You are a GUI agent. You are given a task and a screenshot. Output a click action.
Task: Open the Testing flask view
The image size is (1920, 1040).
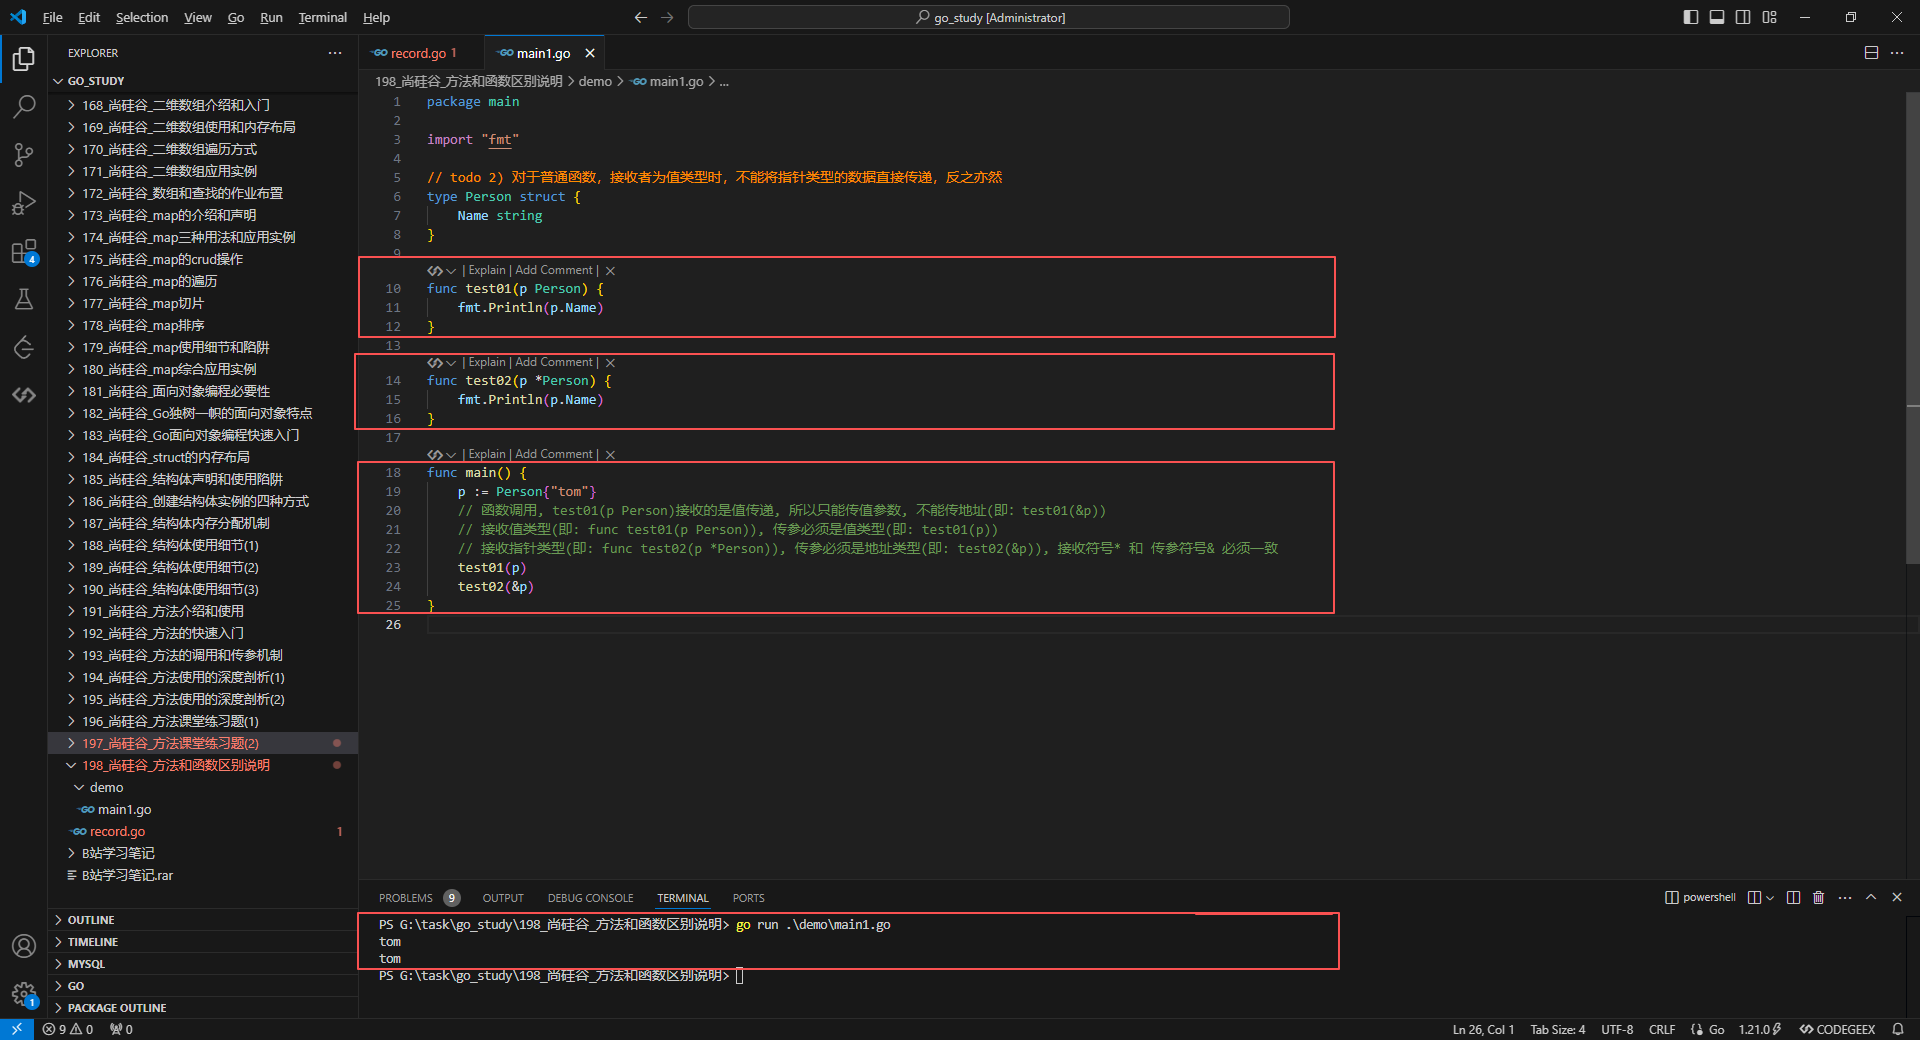24,299
